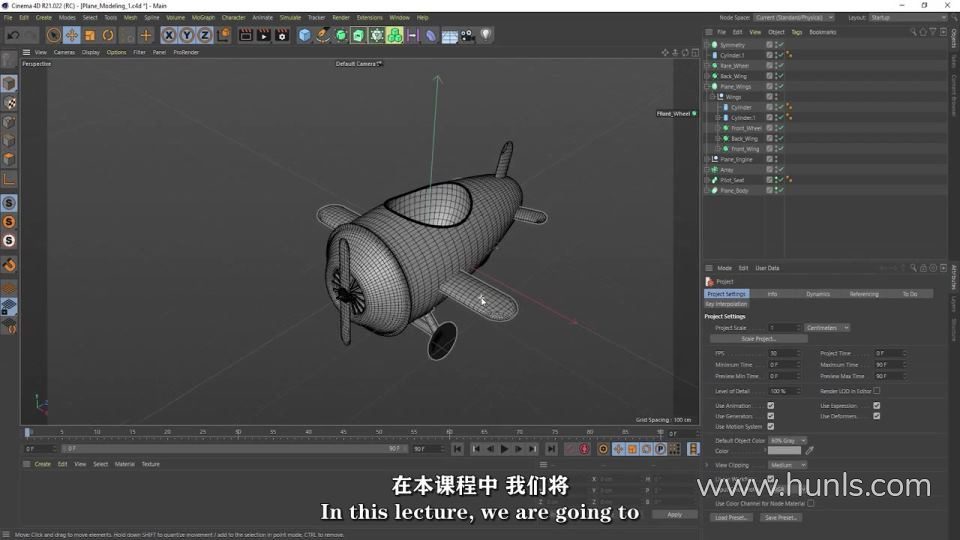This screenshot has width=960, height=540.
Task: Open the Create menu
Action: [x=43, y=18]
